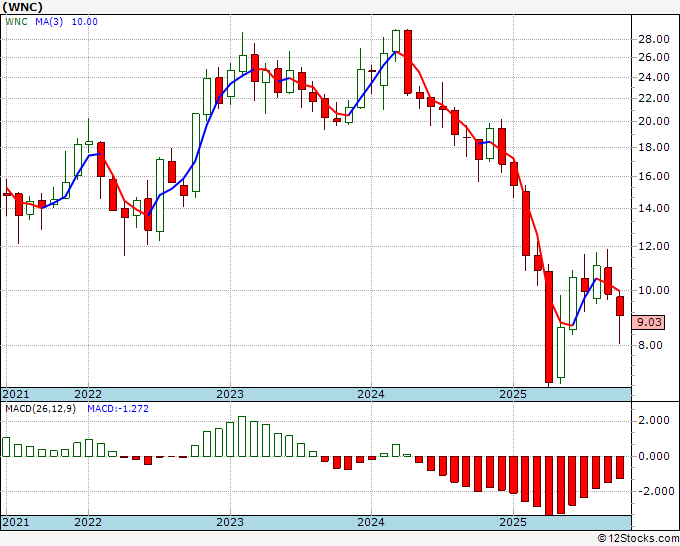Click the MACD(26,12,9) indicator label
Image resolution: width=680 pixels, height=546 pixels.
click(36, 409)
